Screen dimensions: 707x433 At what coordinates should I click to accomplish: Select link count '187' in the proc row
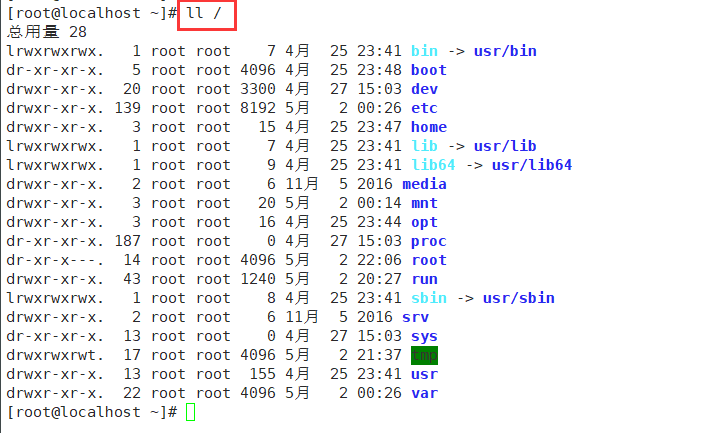127,241
